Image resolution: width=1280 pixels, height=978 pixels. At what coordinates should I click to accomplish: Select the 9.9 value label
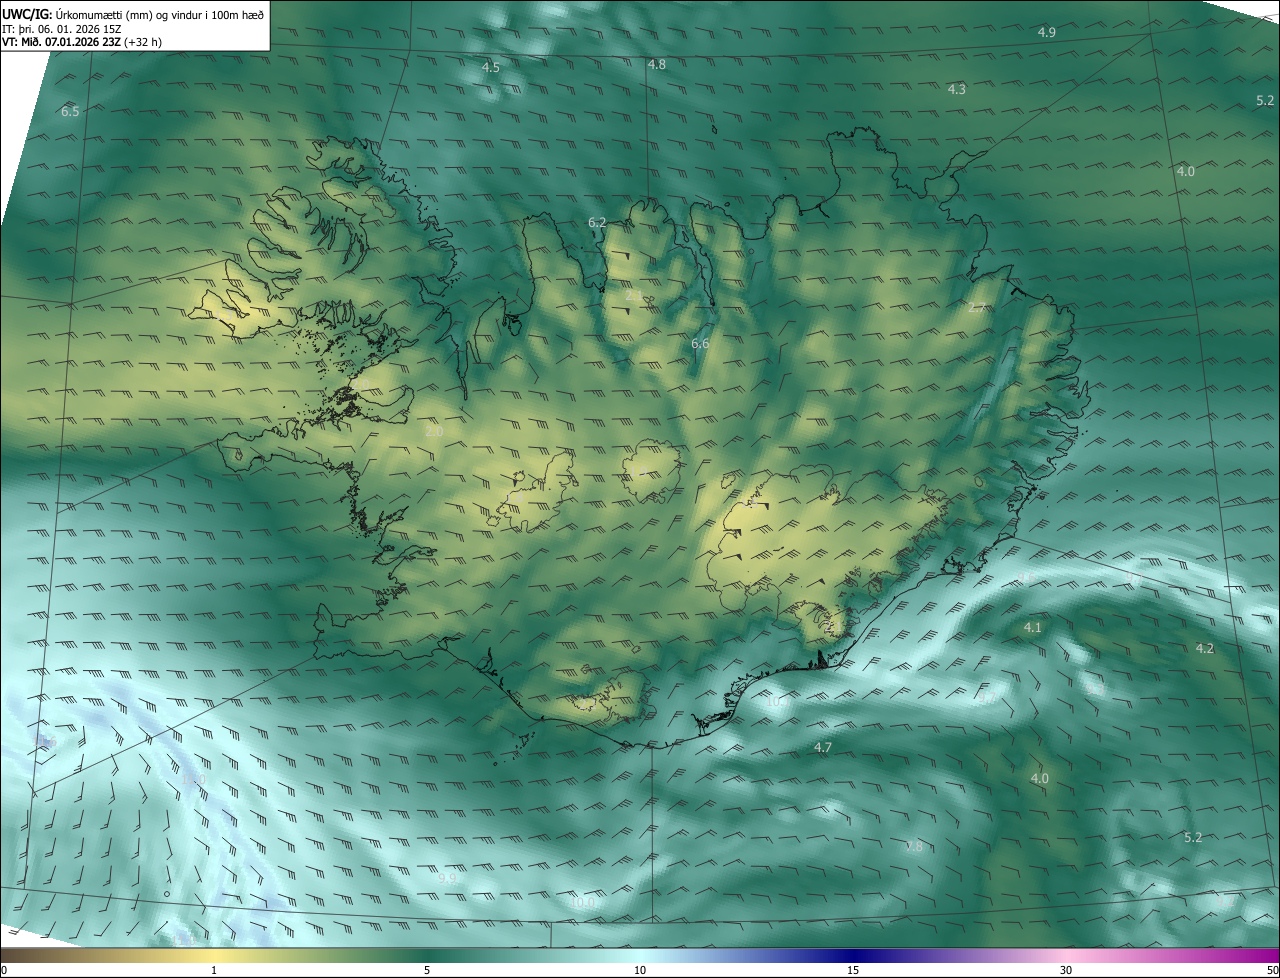point(447,878)
